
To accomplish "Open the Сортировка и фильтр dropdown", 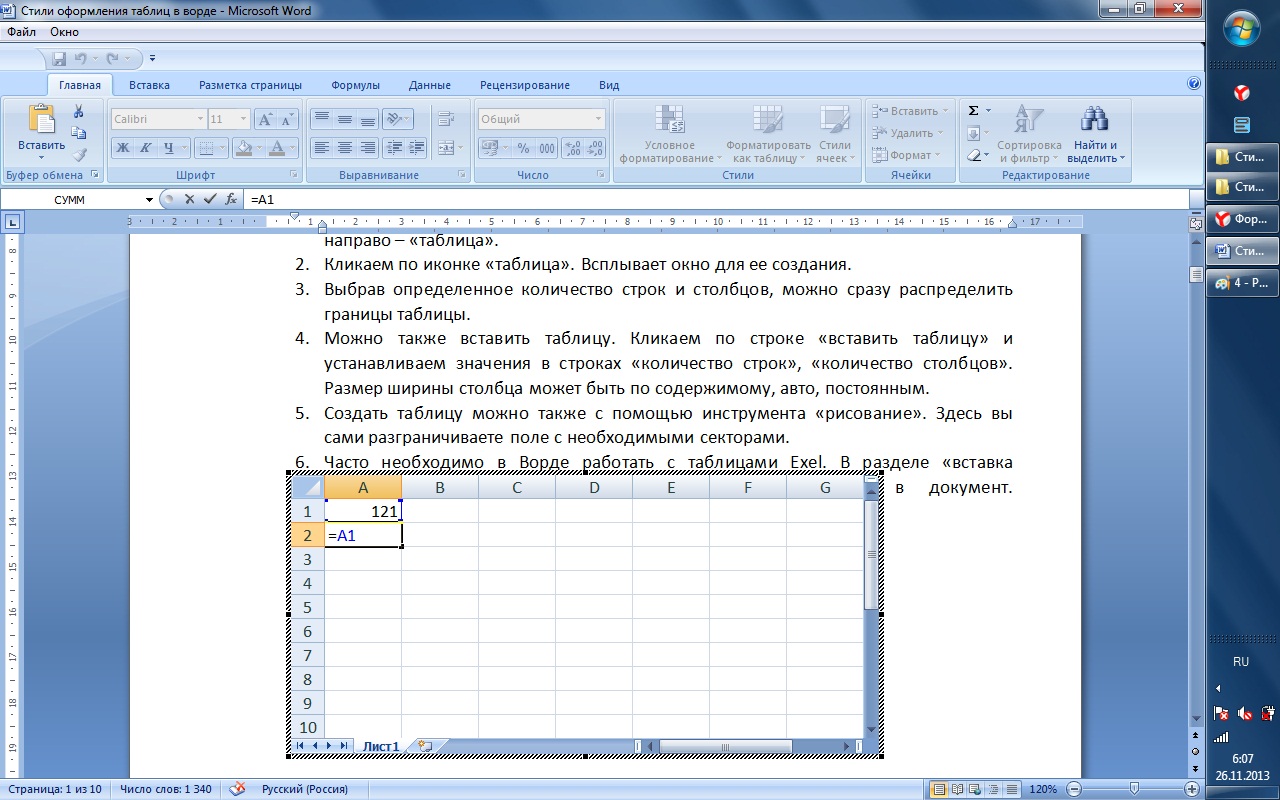I will pyautogui.click(x=1029, y=133).
